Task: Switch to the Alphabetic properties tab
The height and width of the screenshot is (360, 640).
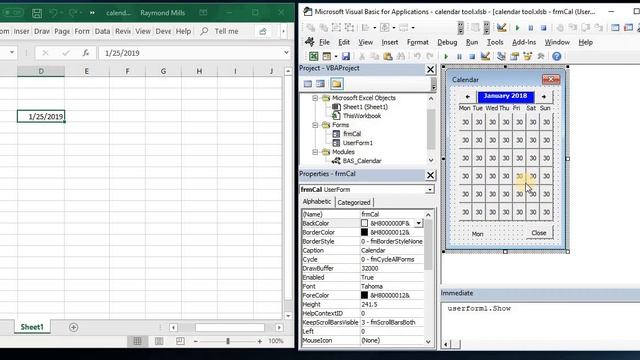Action: (x=317, y=202)
